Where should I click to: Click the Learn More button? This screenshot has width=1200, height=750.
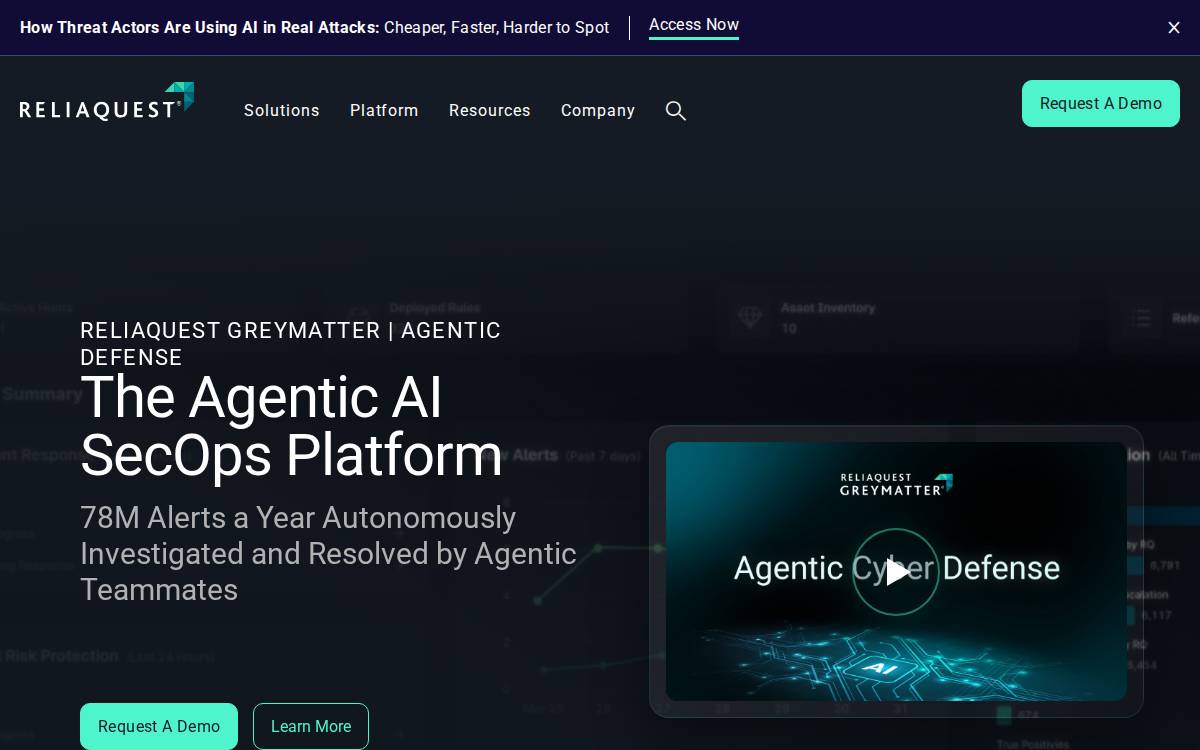311,727
